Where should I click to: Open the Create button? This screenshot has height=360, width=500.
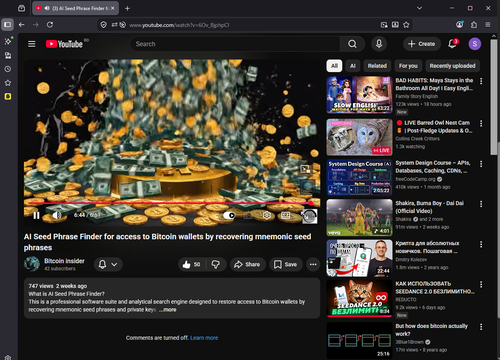tap(421, 44)
